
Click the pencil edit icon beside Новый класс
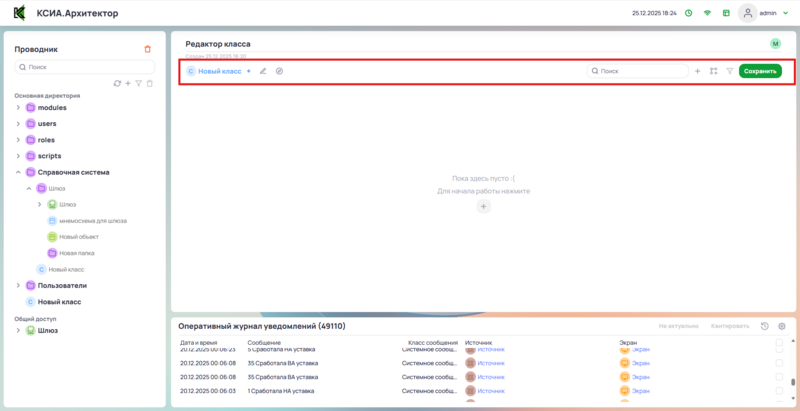[263, 71]
